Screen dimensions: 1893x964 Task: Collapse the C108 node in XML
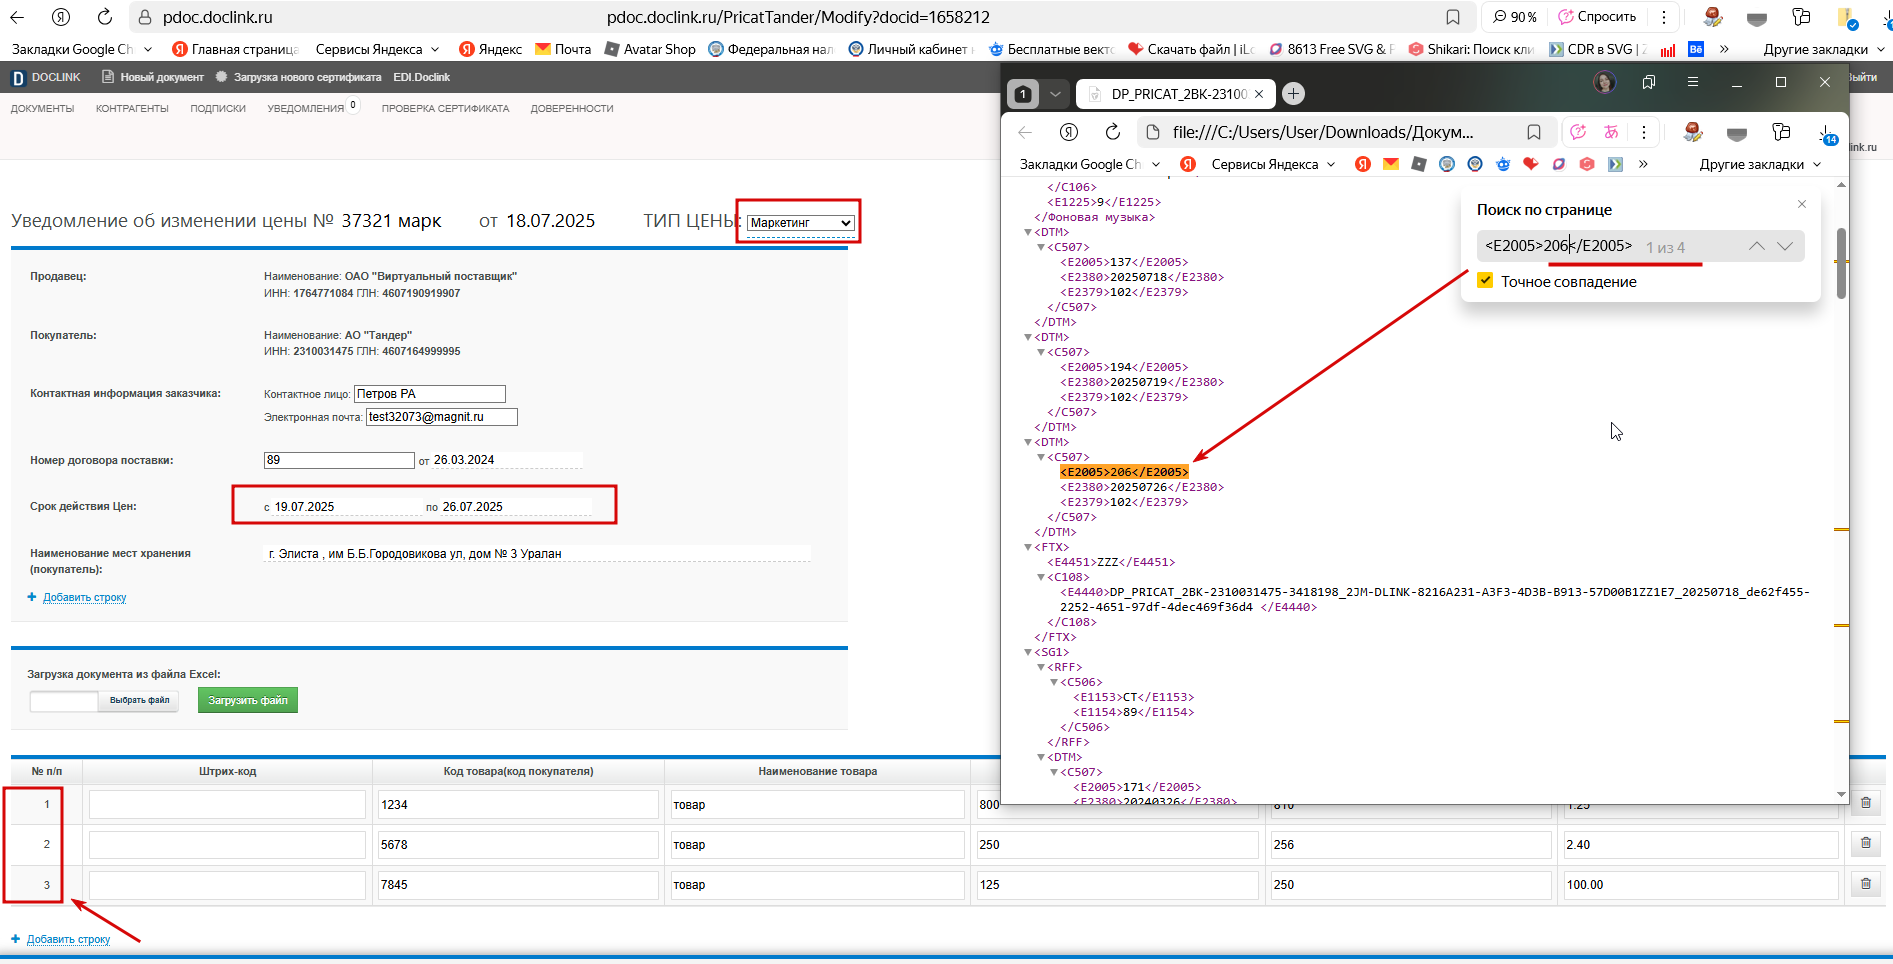tap(1041, 577)
